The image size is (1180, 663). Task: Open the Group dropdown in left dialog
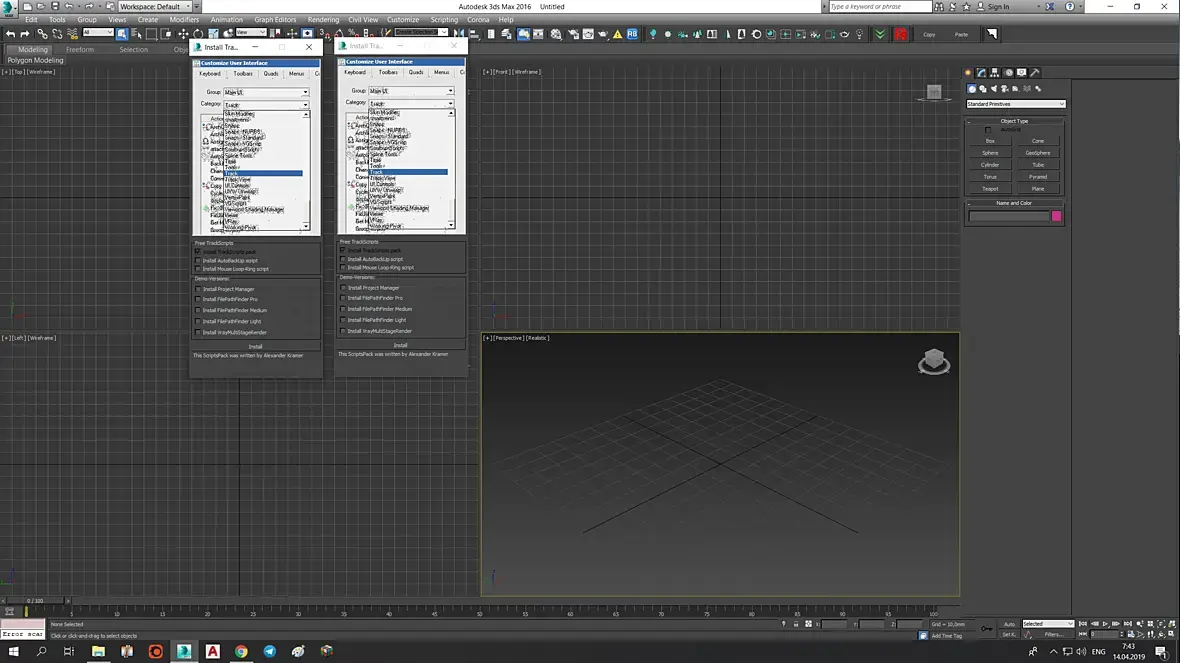pyautogui.click(x=266, y=92)
